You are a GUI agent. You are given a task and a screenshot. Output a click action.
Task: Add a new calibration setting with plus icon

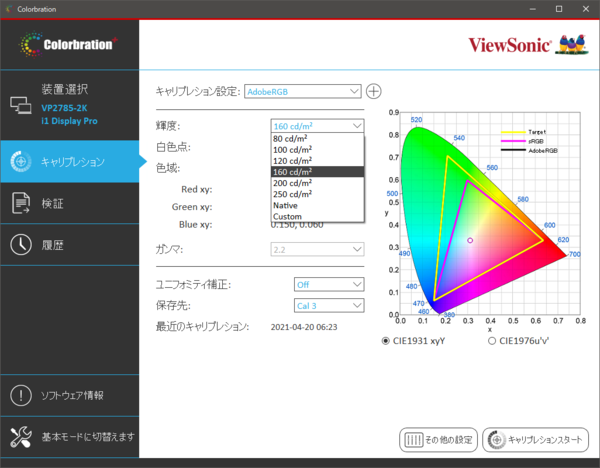tap(373, 91)
